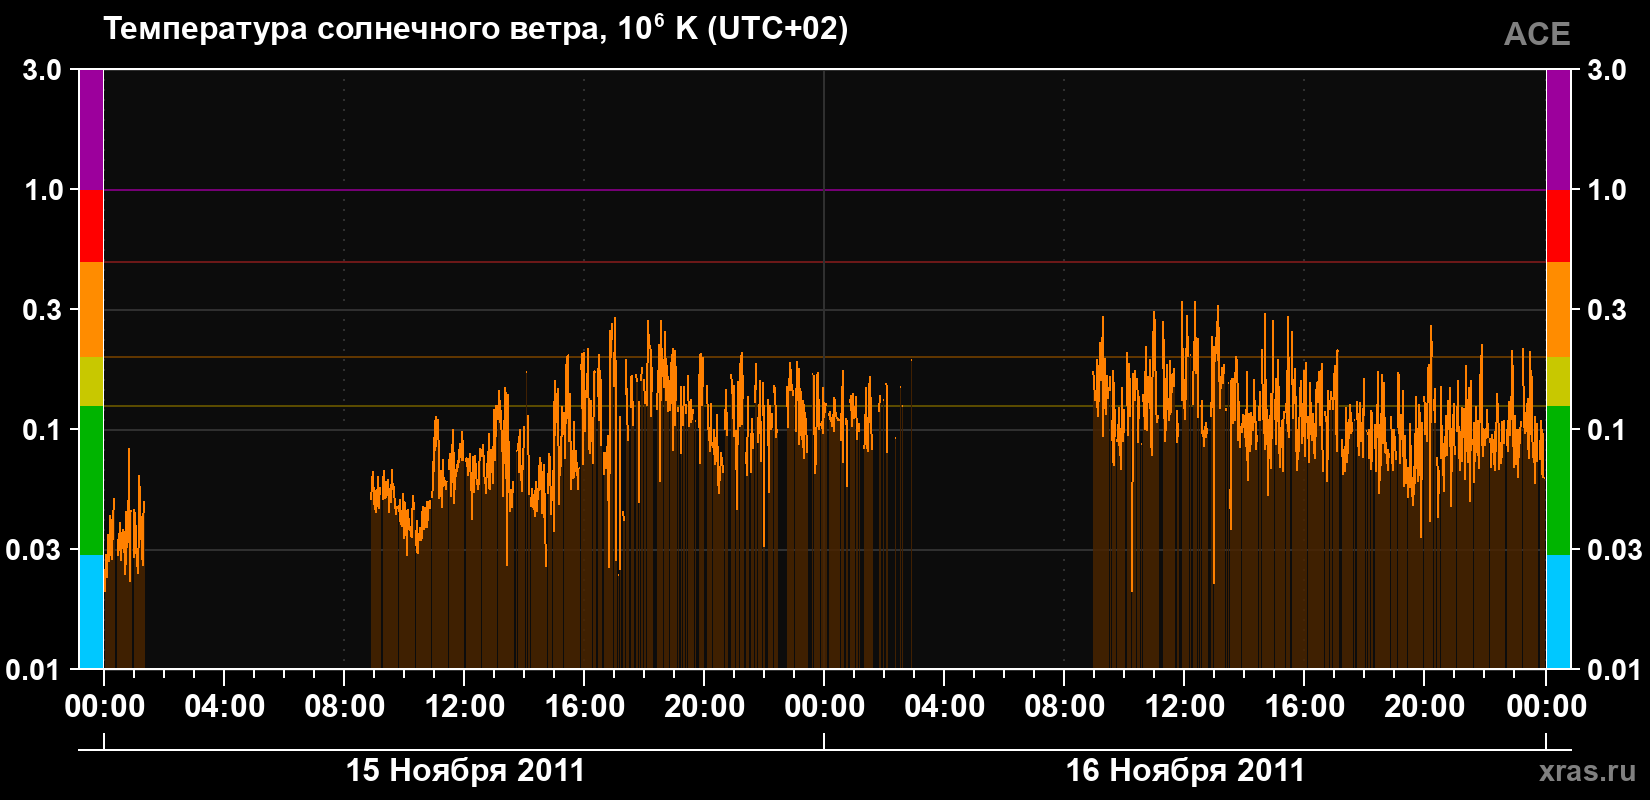The image size is (1650, 800).
Task: Select the "16 Ноября 2011" date label
Action: (1185, 770)
